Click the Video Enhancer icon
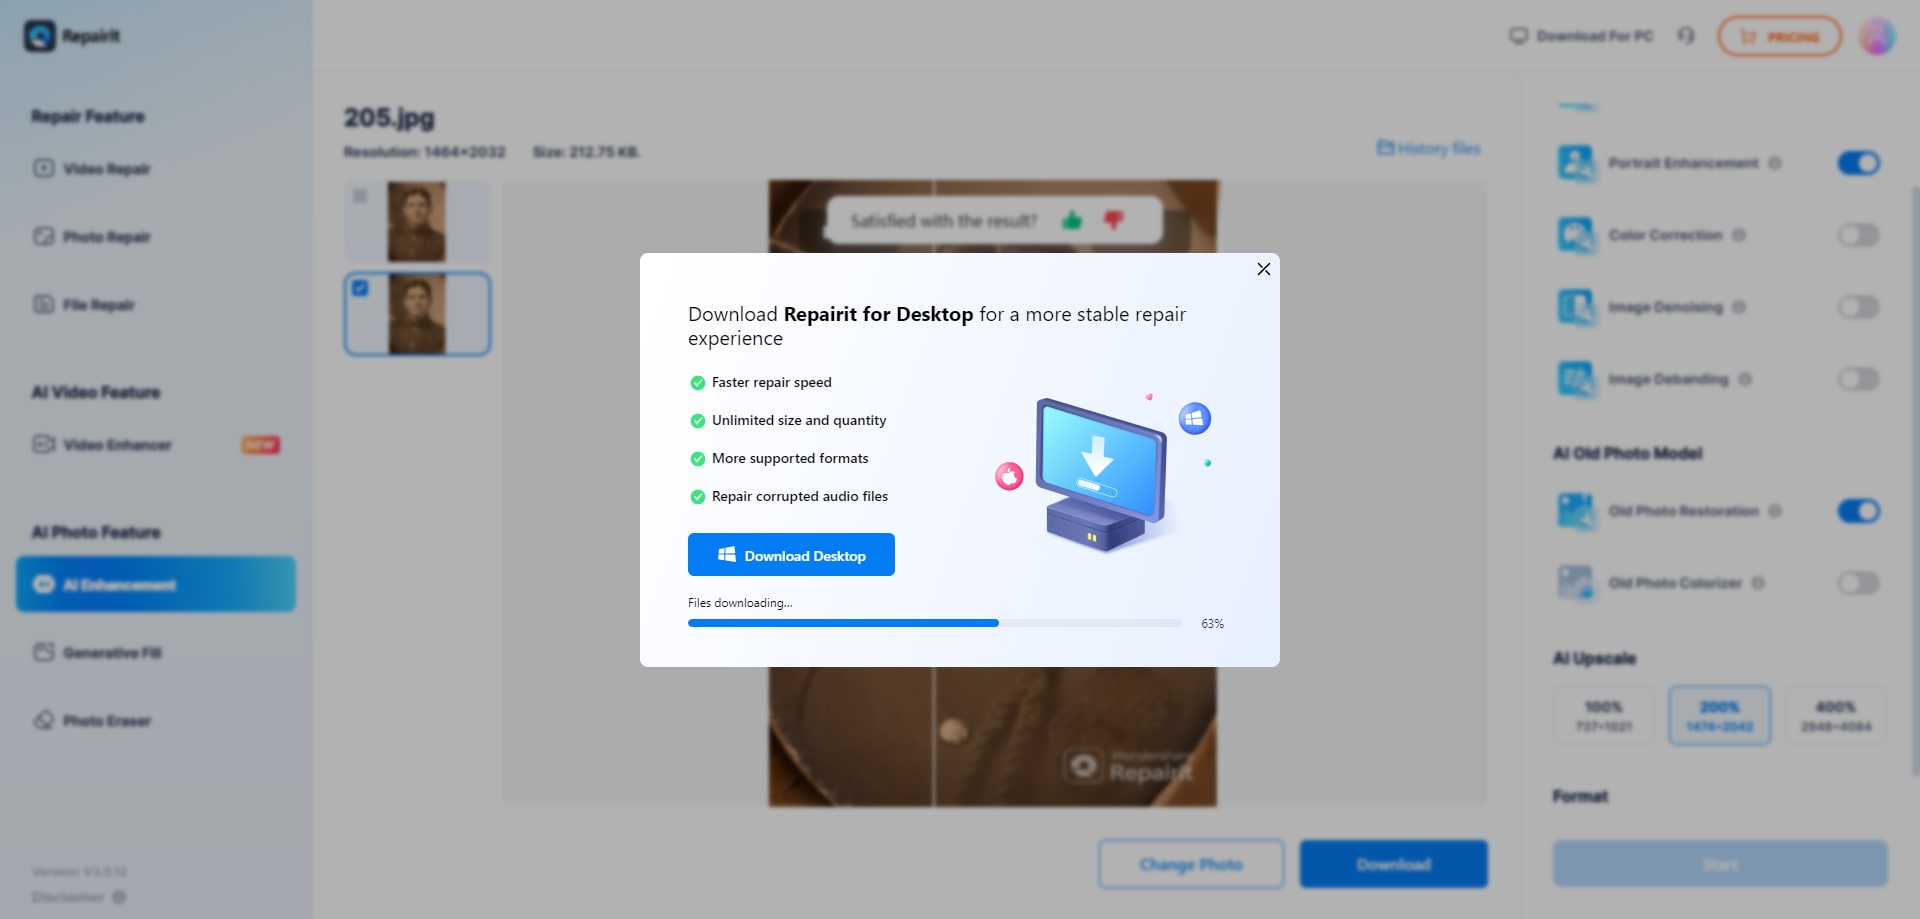1920x919 pixels. point(43,444)
